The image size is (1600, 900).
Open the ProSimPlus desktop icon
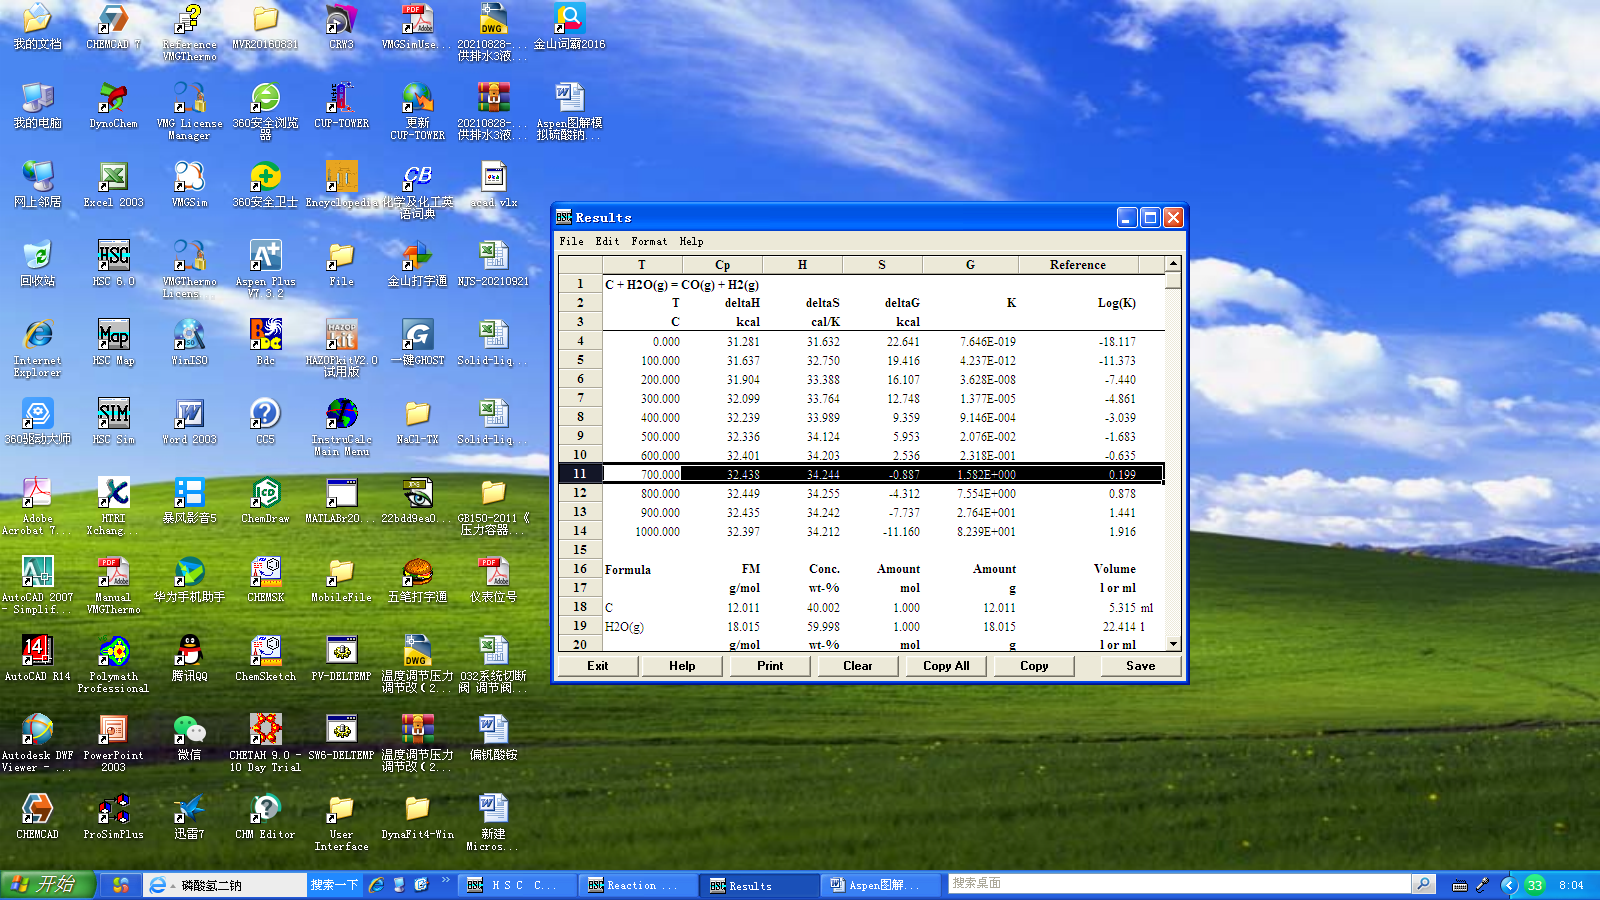(113, 816)
